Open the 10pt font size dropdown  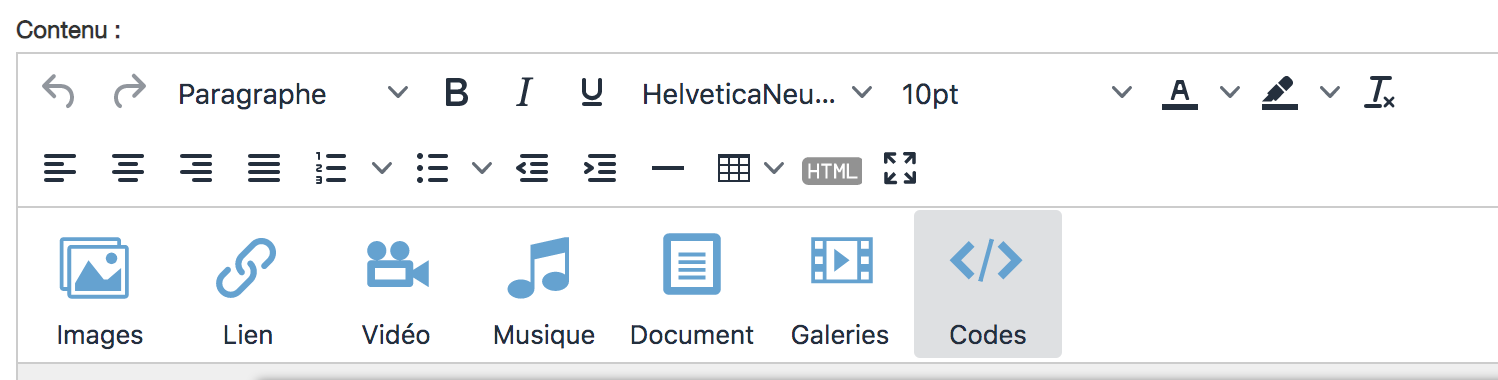click(x=1016, y=93)
